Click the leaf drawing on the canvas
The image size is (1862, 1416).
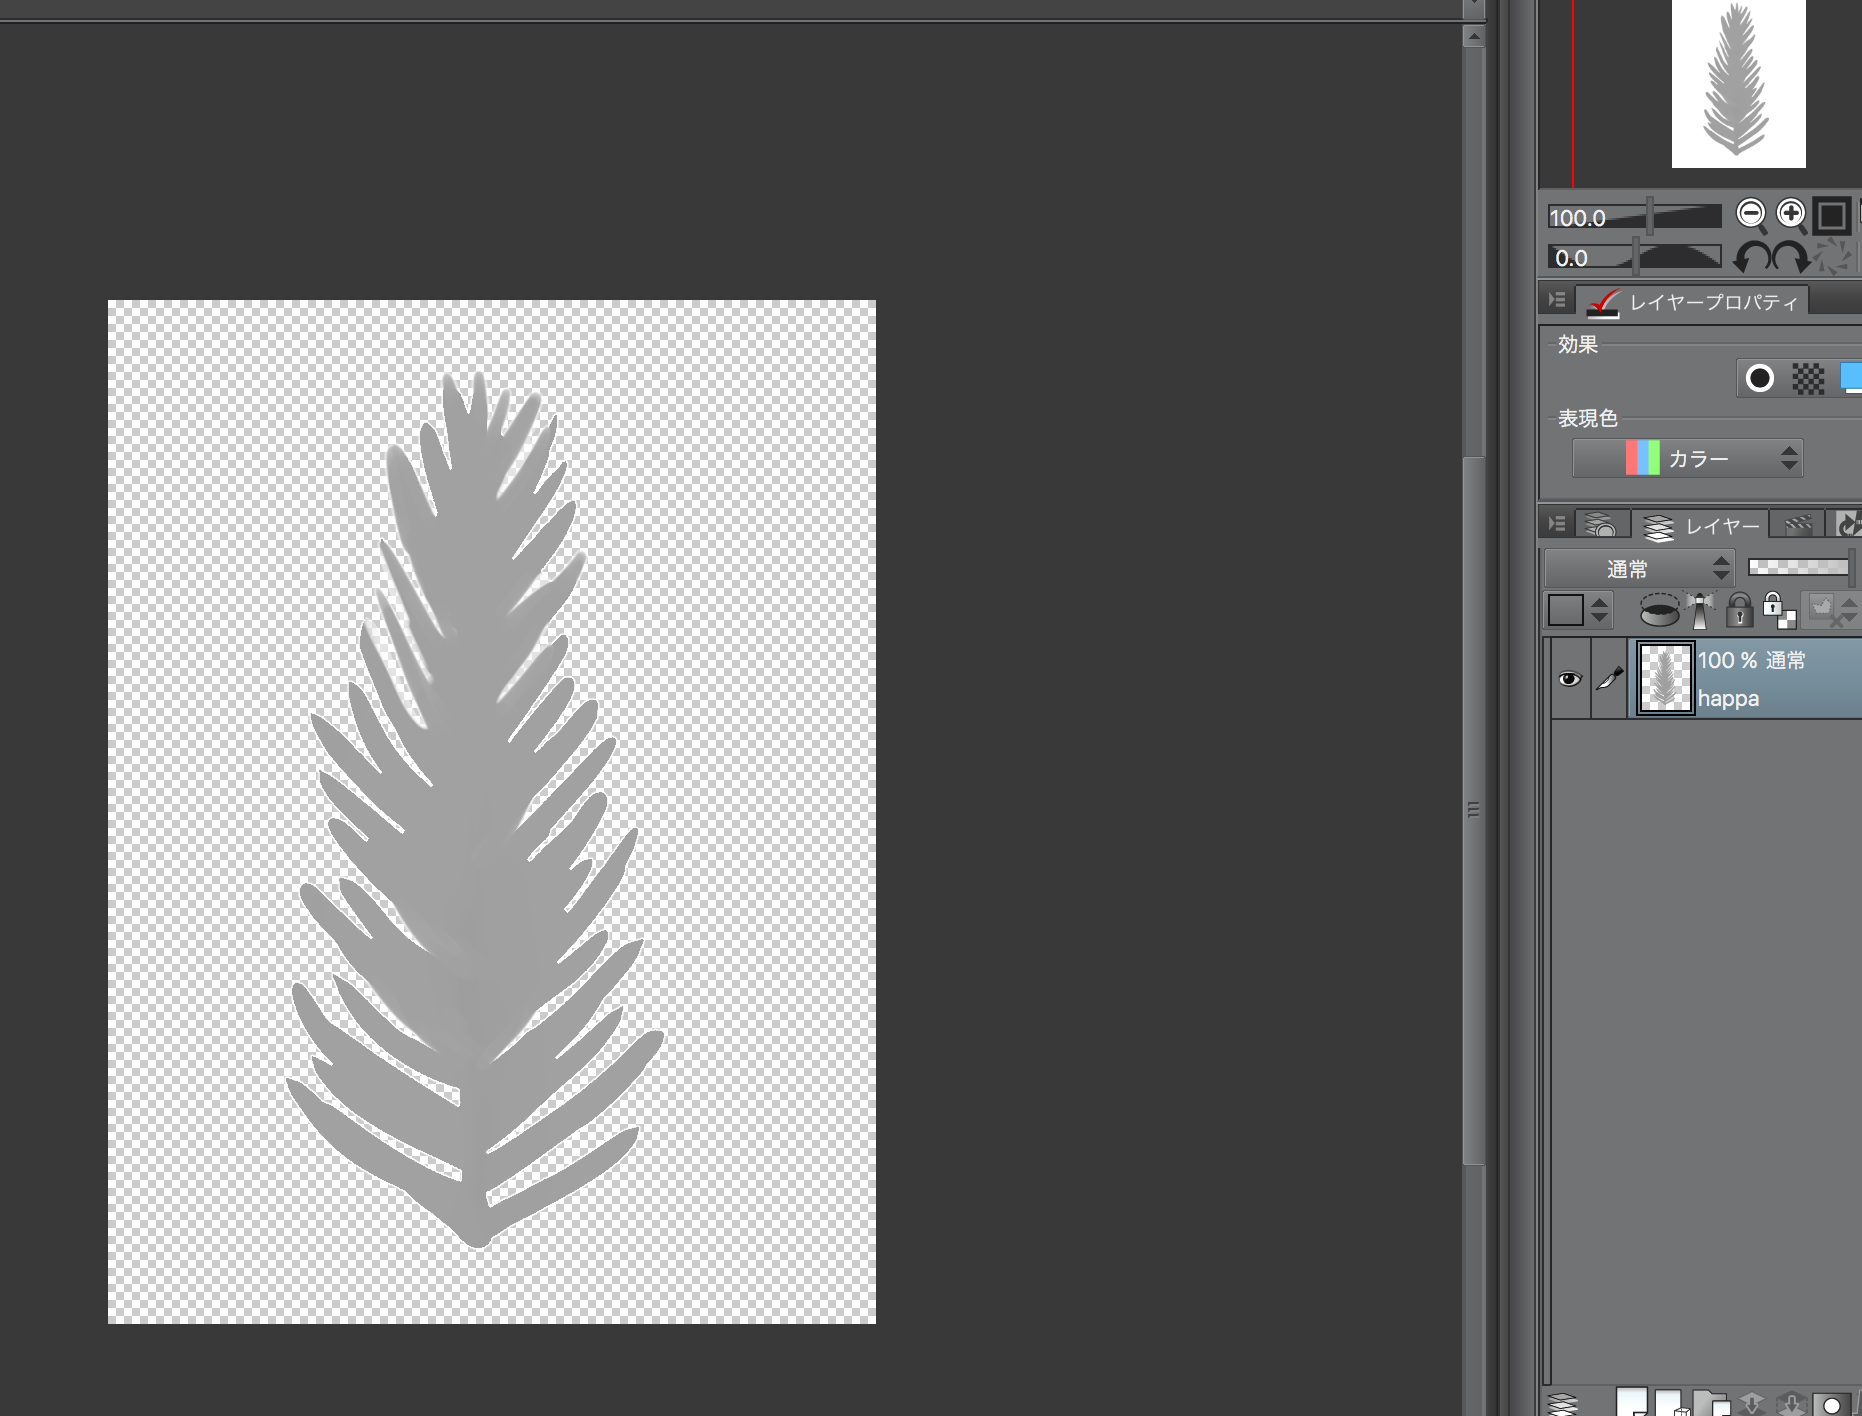tap(476, 810)
